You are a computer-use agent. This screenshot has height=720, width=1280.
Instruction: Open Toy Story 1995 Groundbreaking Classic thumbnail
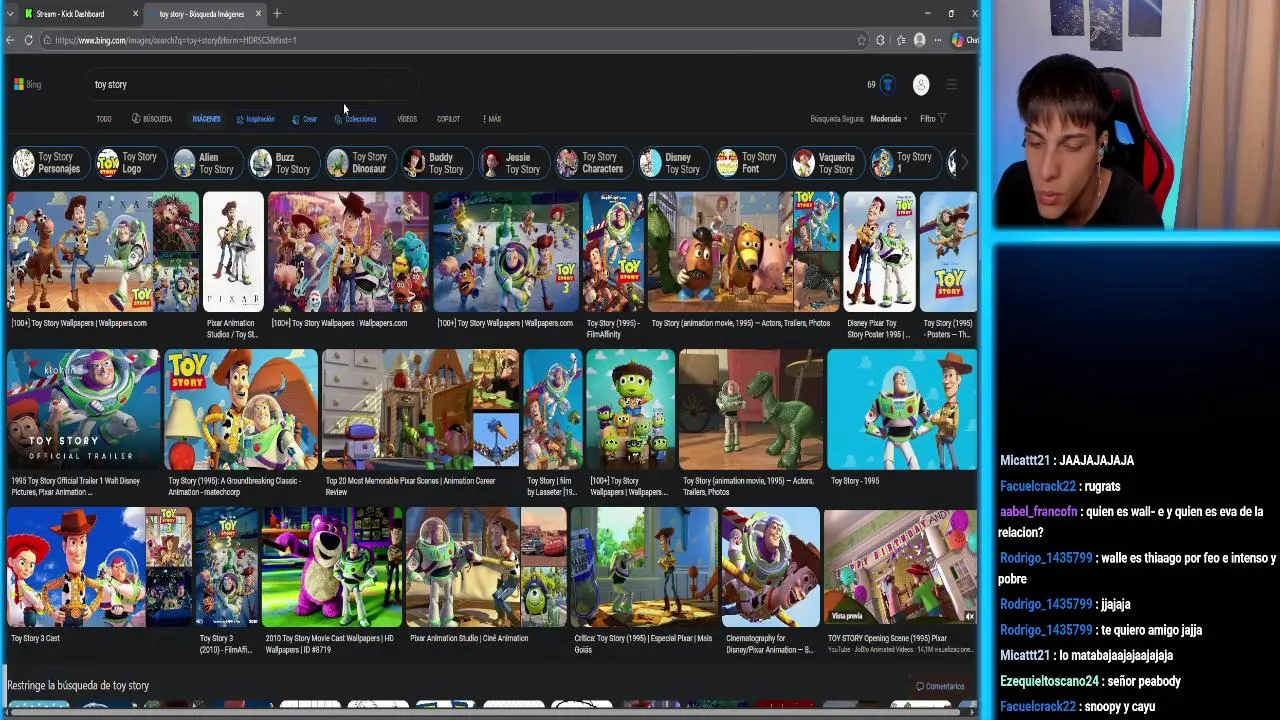(x=241, y=409)
